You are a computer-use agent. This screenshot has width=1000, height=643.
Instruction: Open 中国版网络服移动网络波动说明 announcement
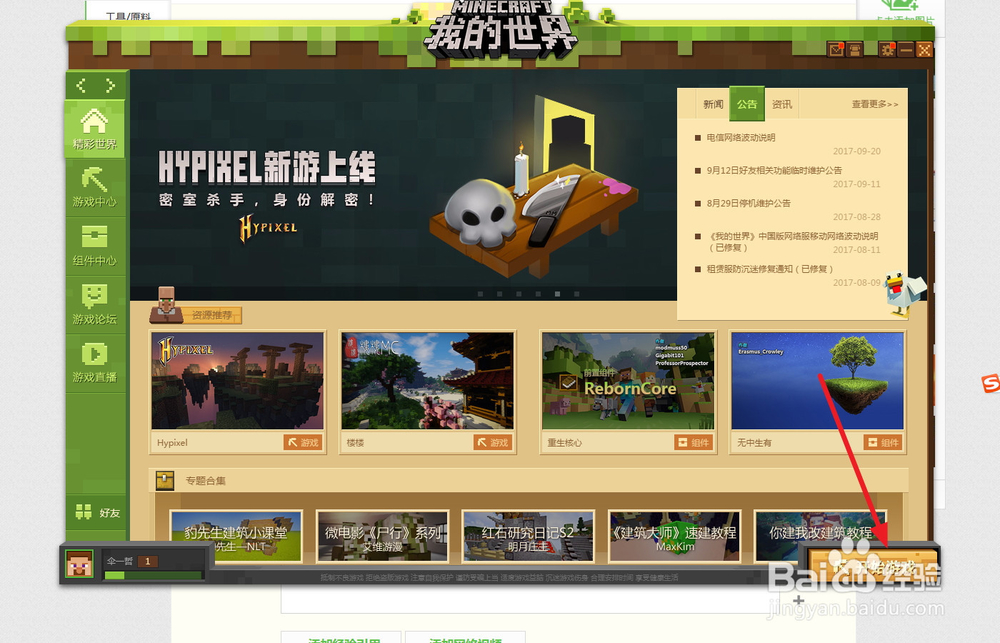[793, 241]
